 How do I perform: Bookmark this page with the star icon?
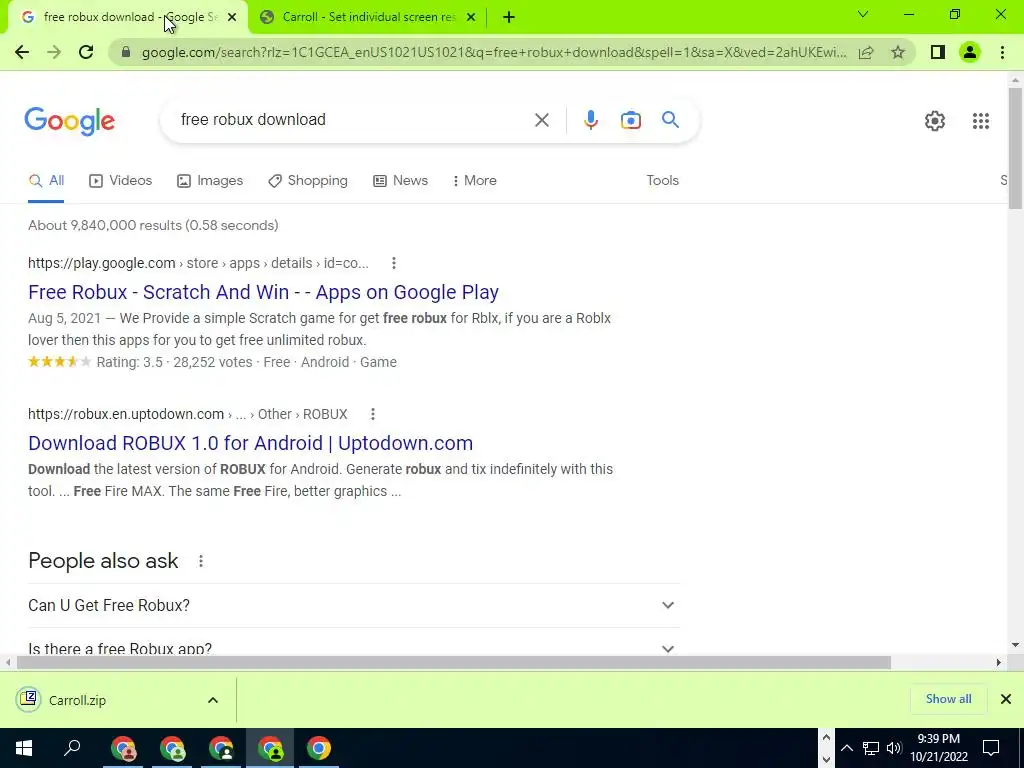pos(898,52)
